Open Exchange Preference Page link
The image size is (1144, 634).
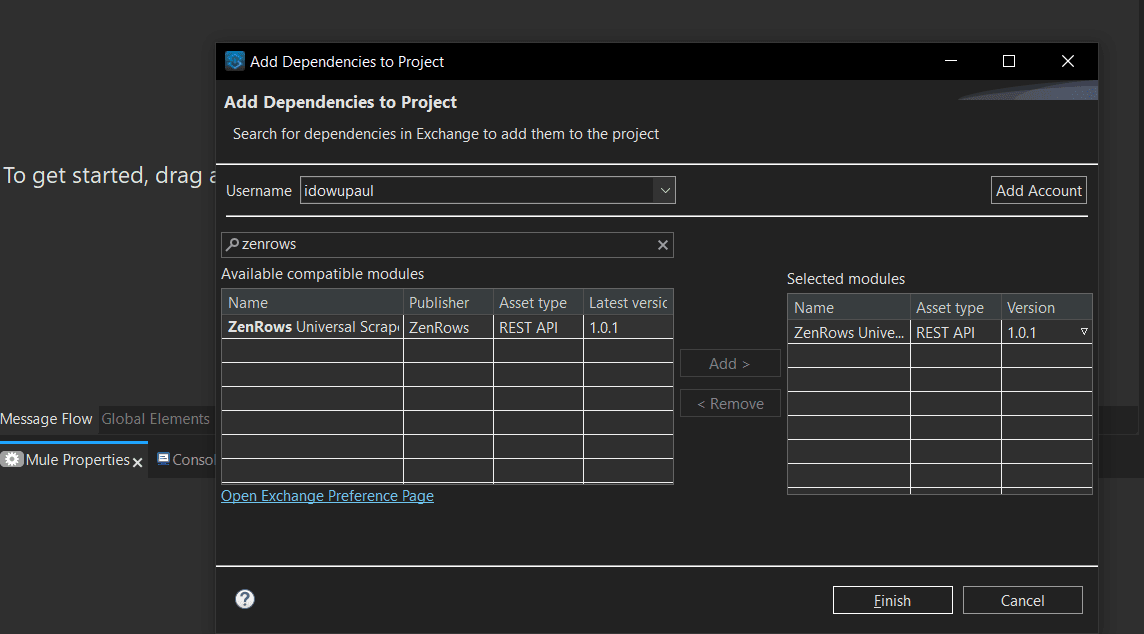328,496
